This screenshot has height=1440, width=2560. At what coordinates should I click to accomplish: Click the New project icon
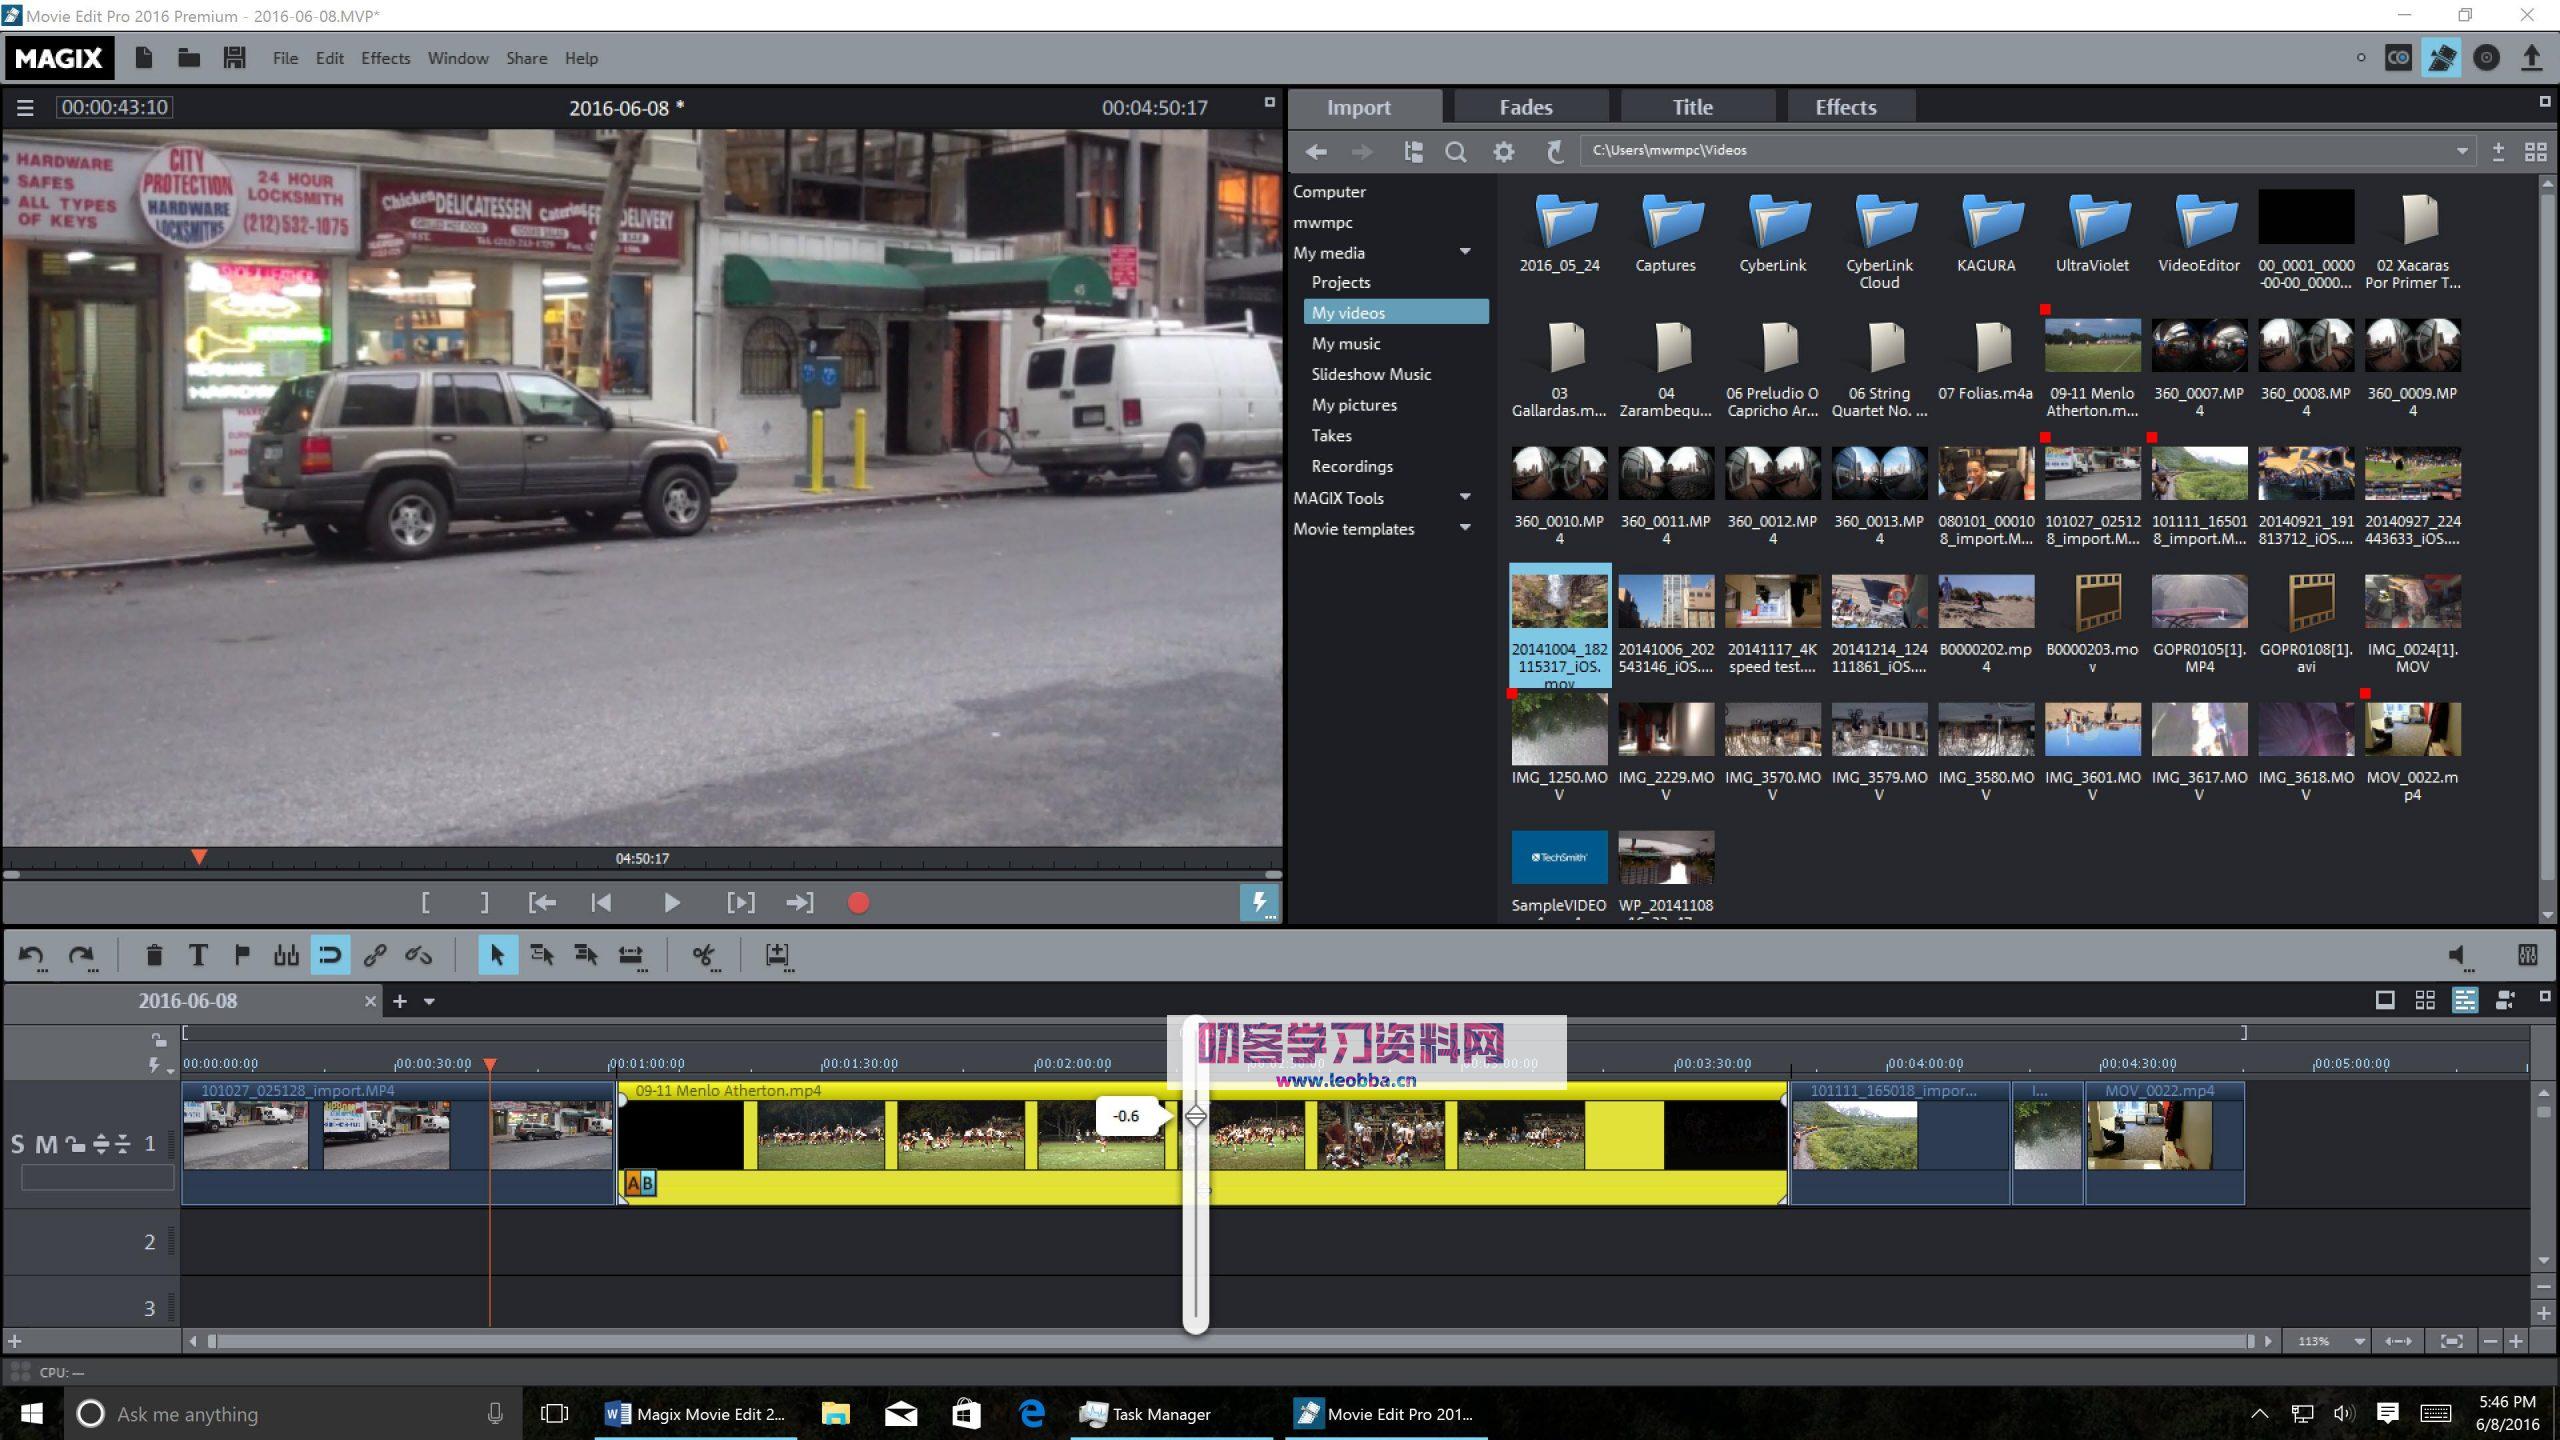(x=144, y=58)
